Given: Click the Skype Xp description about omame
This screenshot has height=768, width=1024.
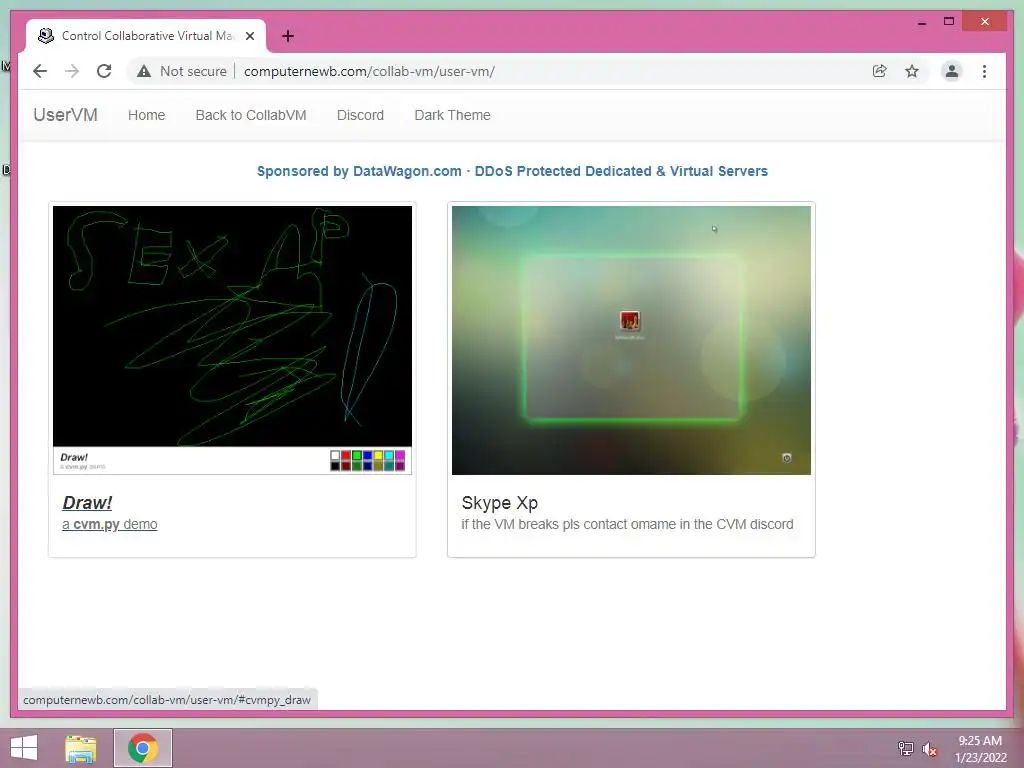Looking at the screenshot, I should (x=627, y=524).
